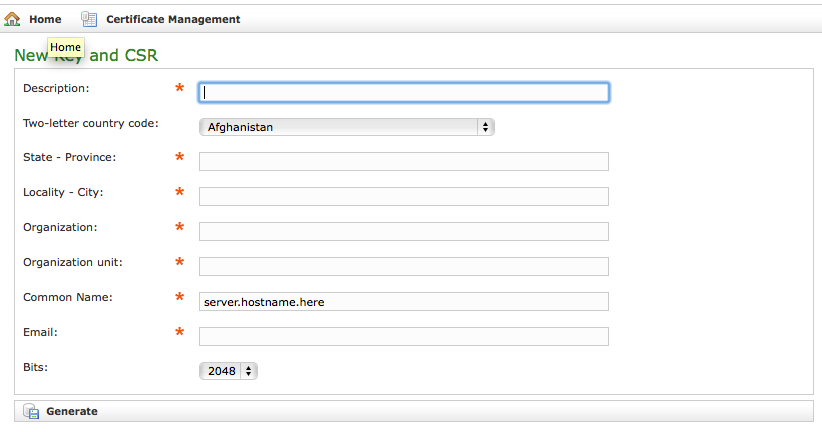822x432 pixels.
Task: Focus the Description text field
Action: pos(403,92)
